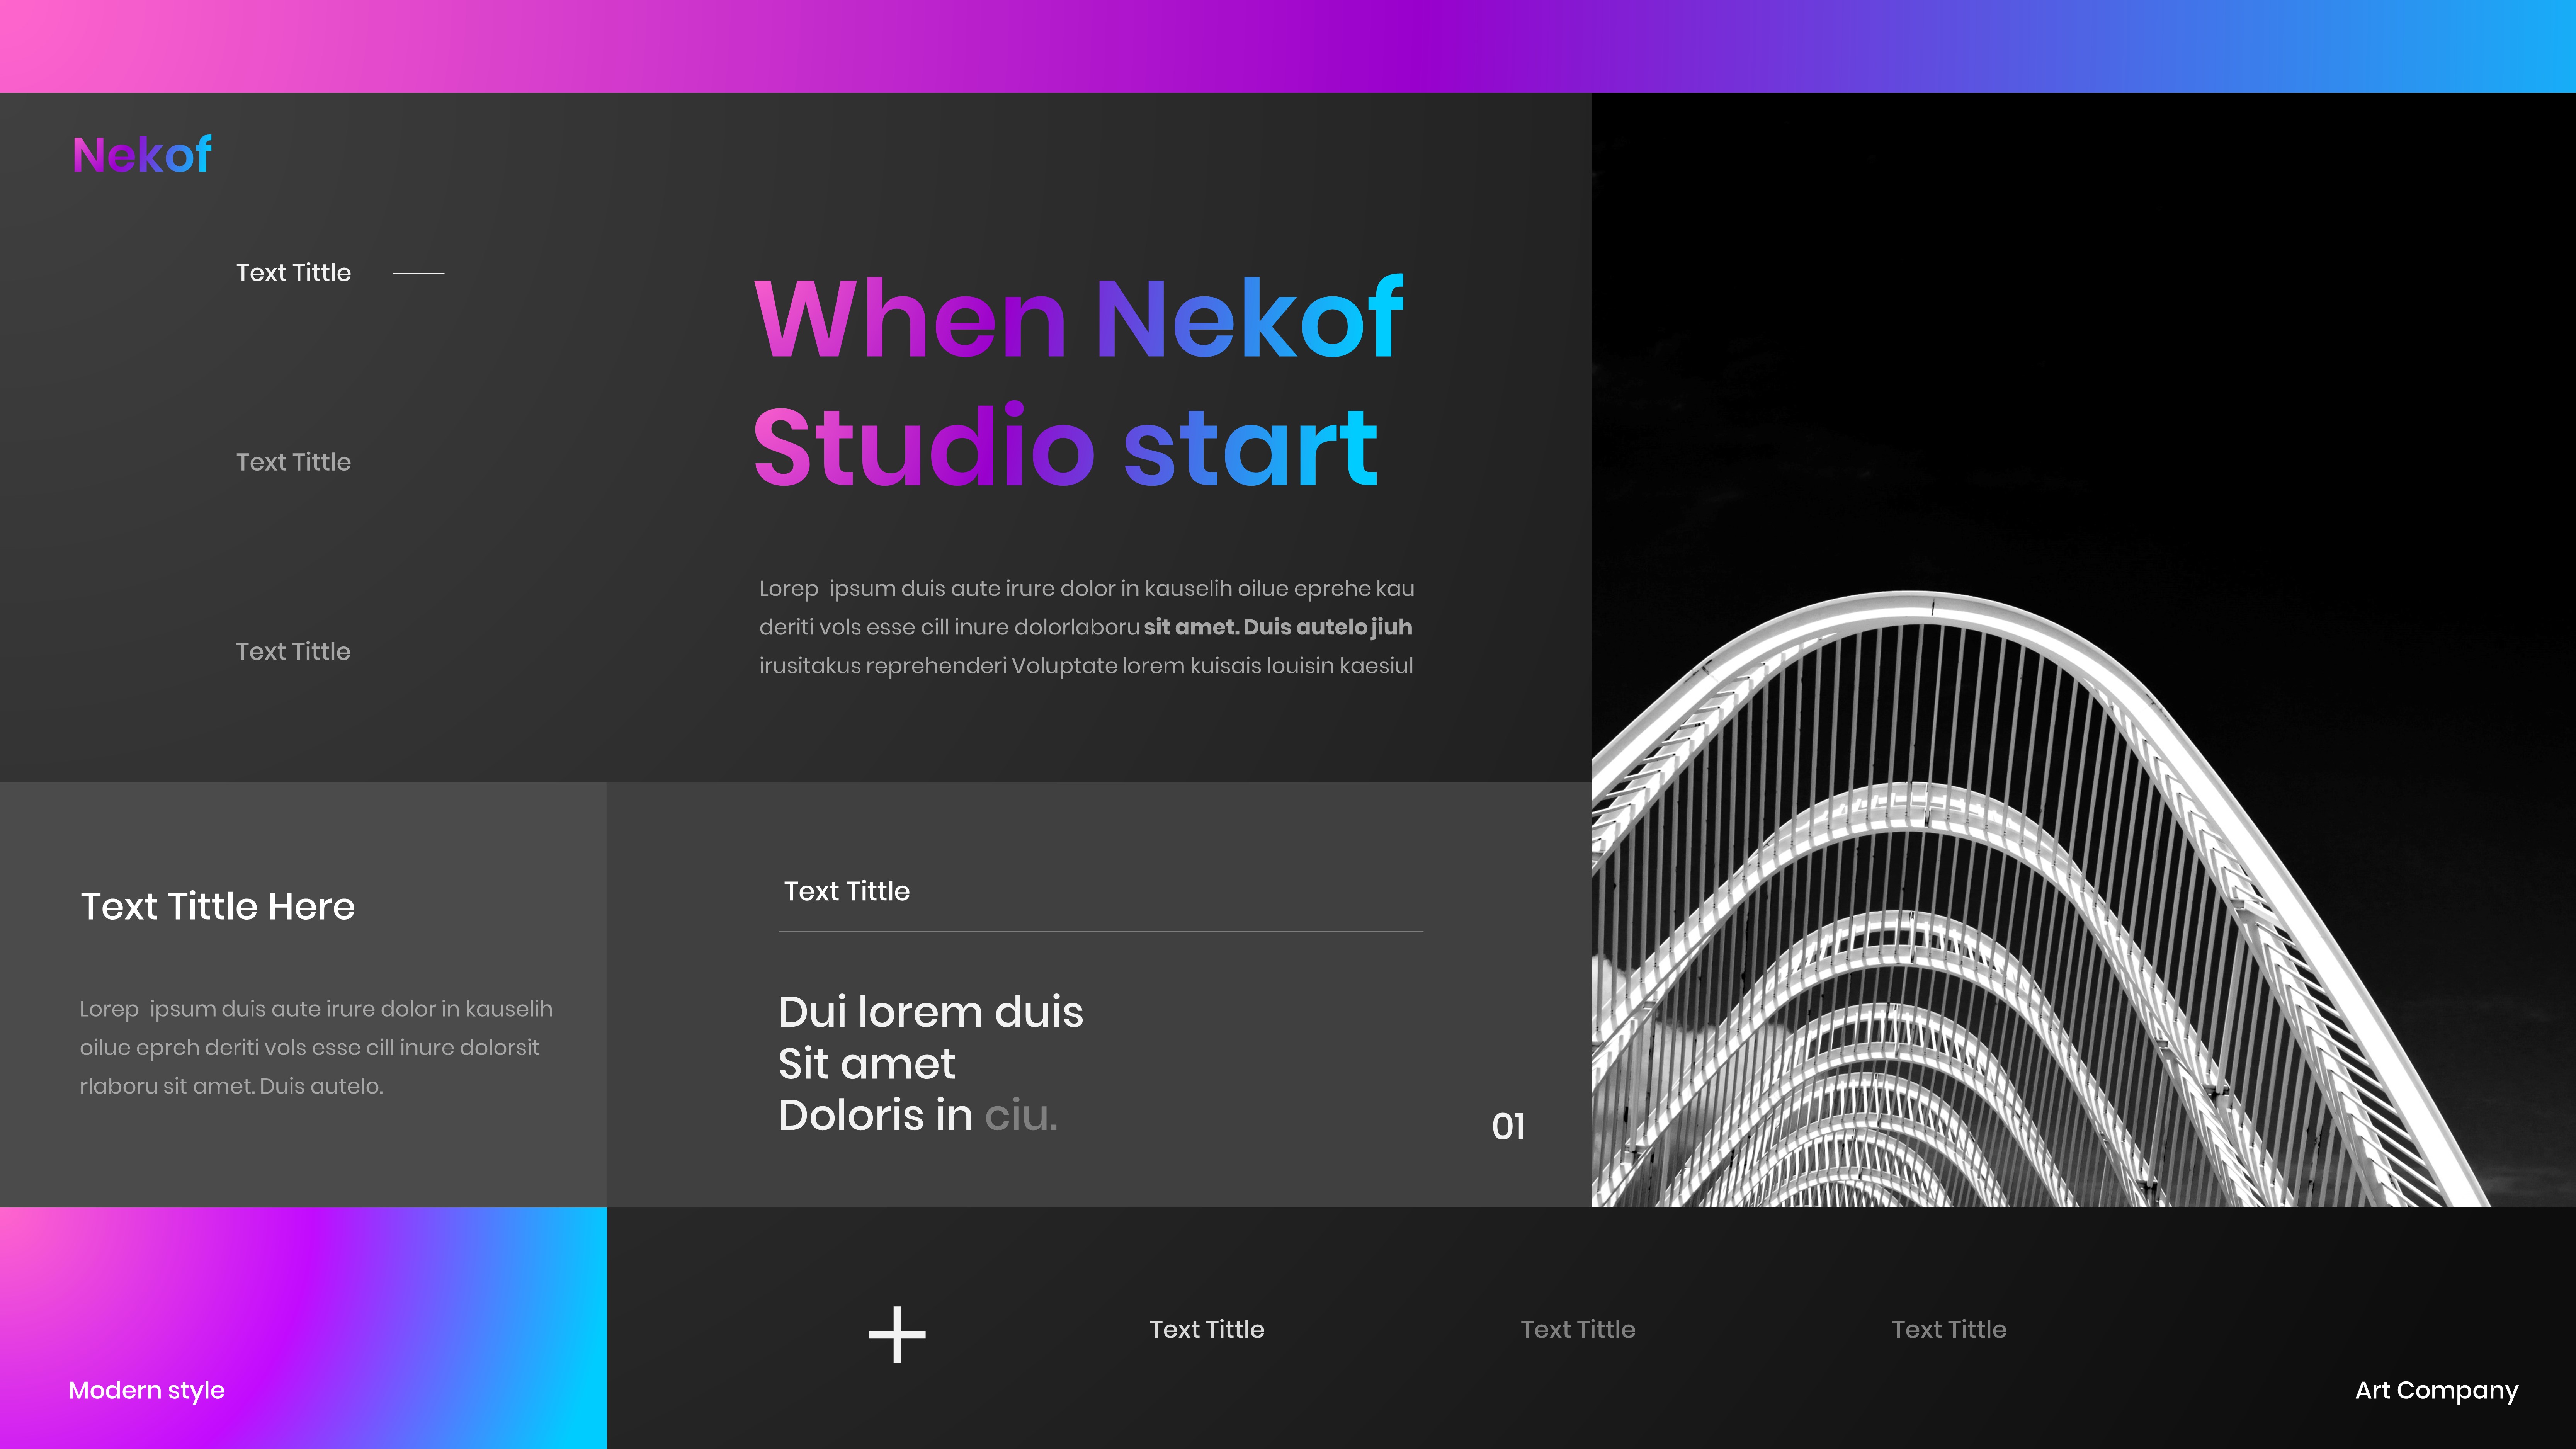Click the Text Tittle label above divider line
2576x1449 pixels.
click(846, 891)
